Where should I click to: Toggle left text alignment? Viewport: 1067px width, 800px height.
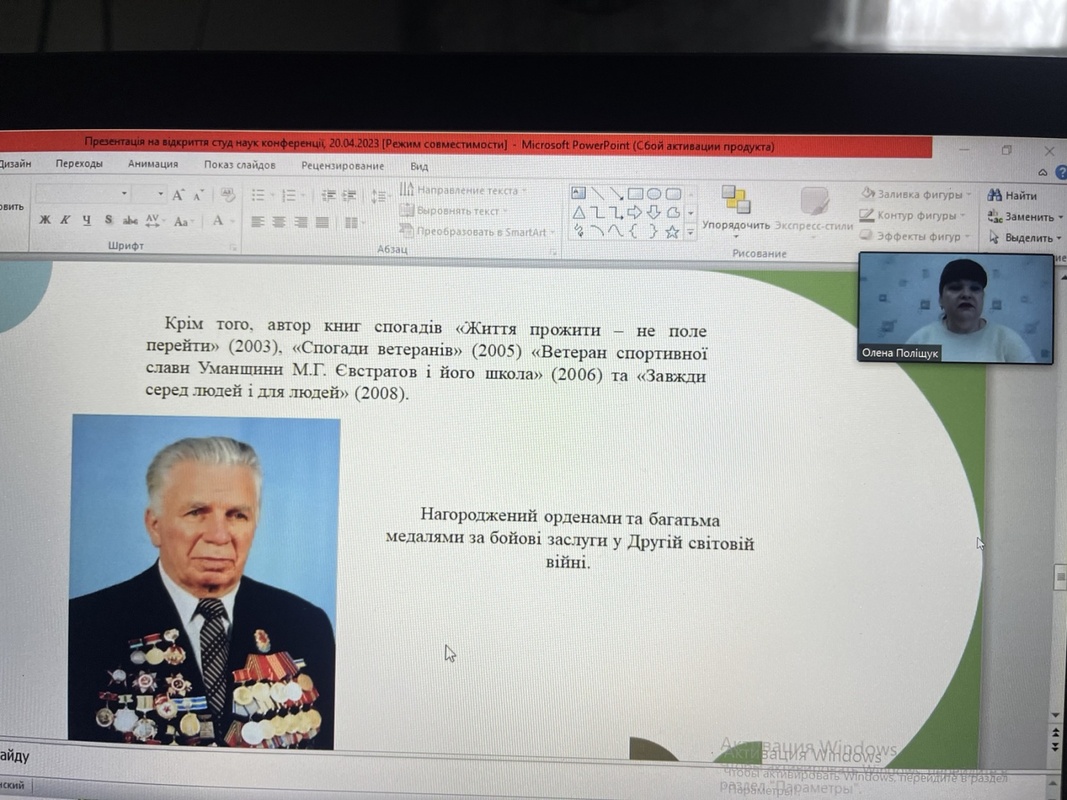click(257, 222)
